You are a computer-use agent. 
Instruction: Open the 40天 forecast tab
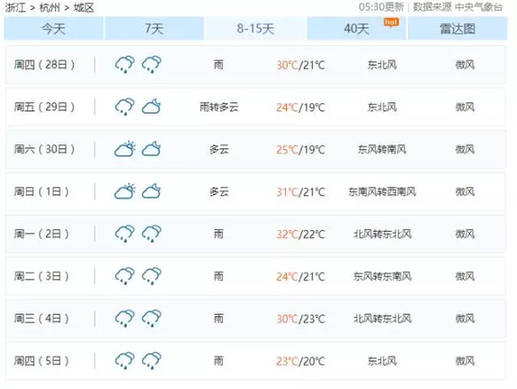pyautogui.click(x=356, y=28)
